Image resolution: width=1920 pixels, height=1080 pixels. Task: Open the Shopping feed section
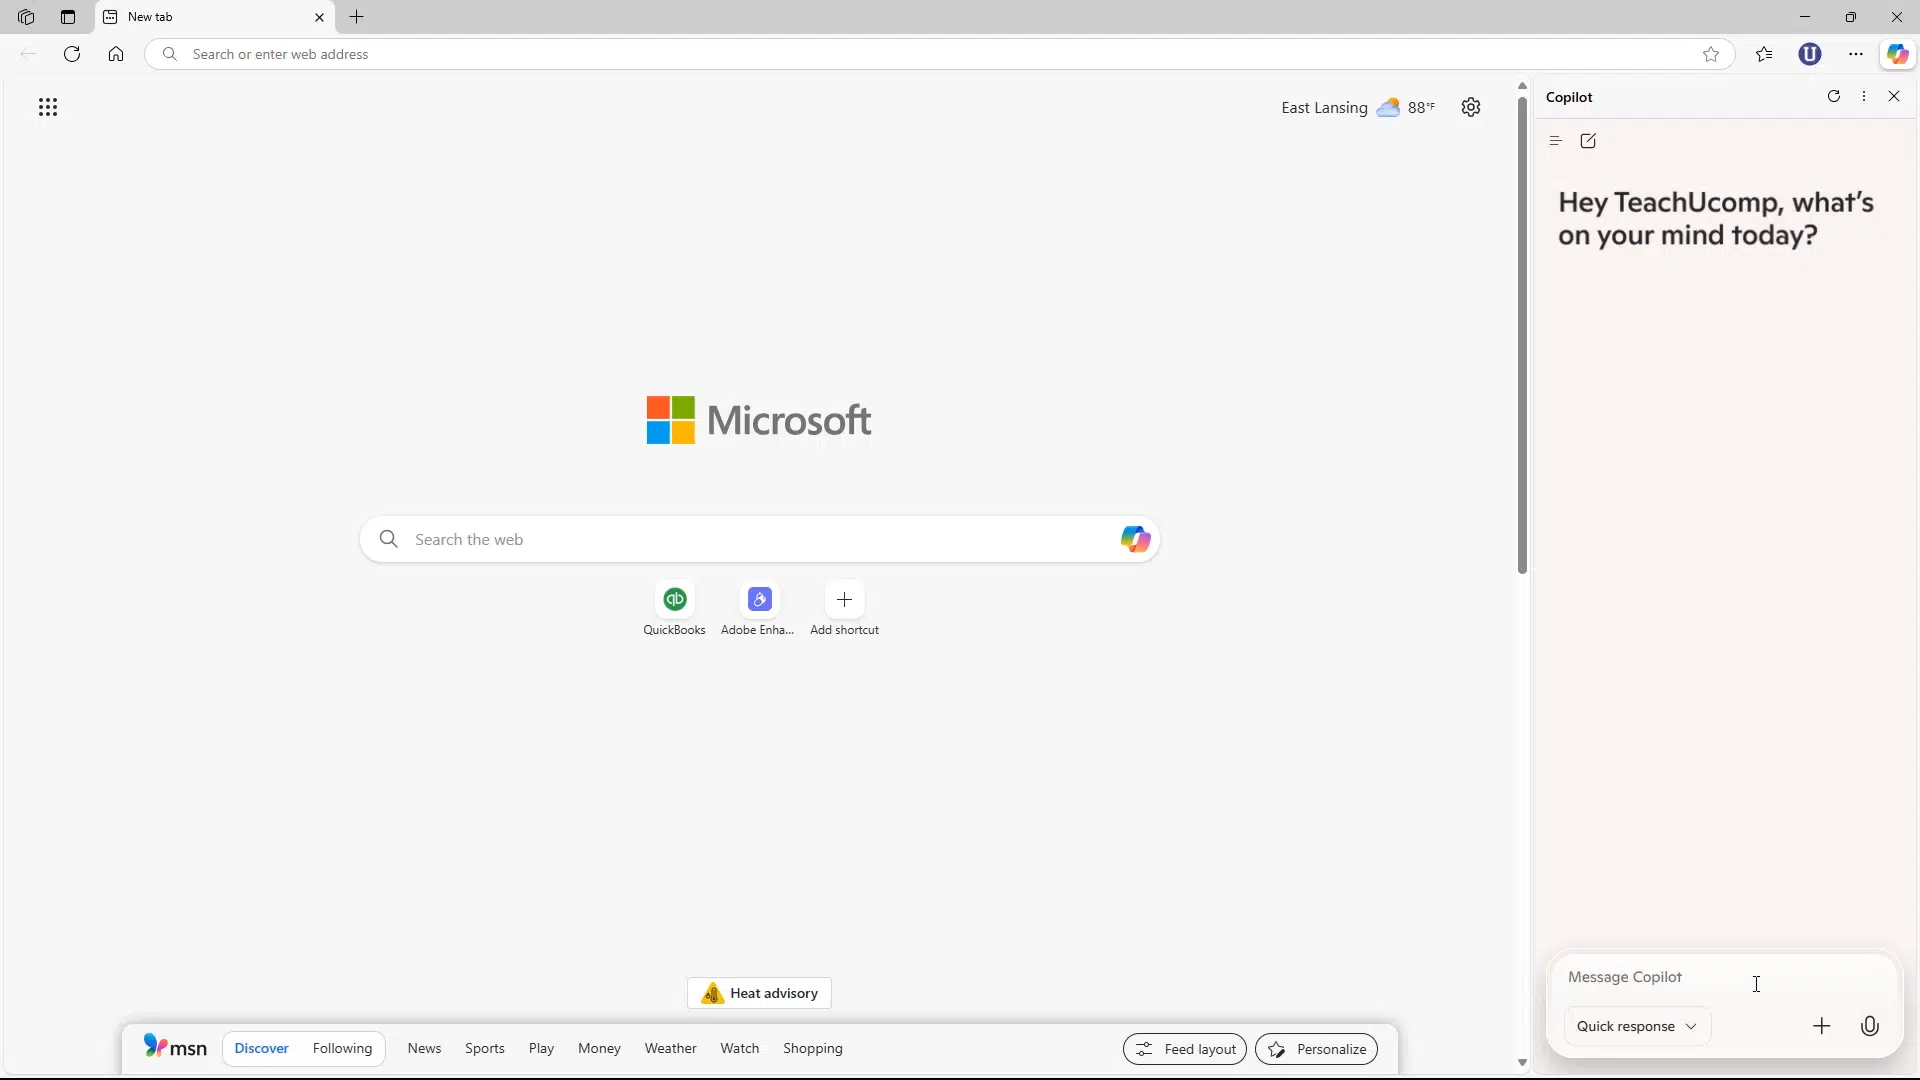(813, 1048)
